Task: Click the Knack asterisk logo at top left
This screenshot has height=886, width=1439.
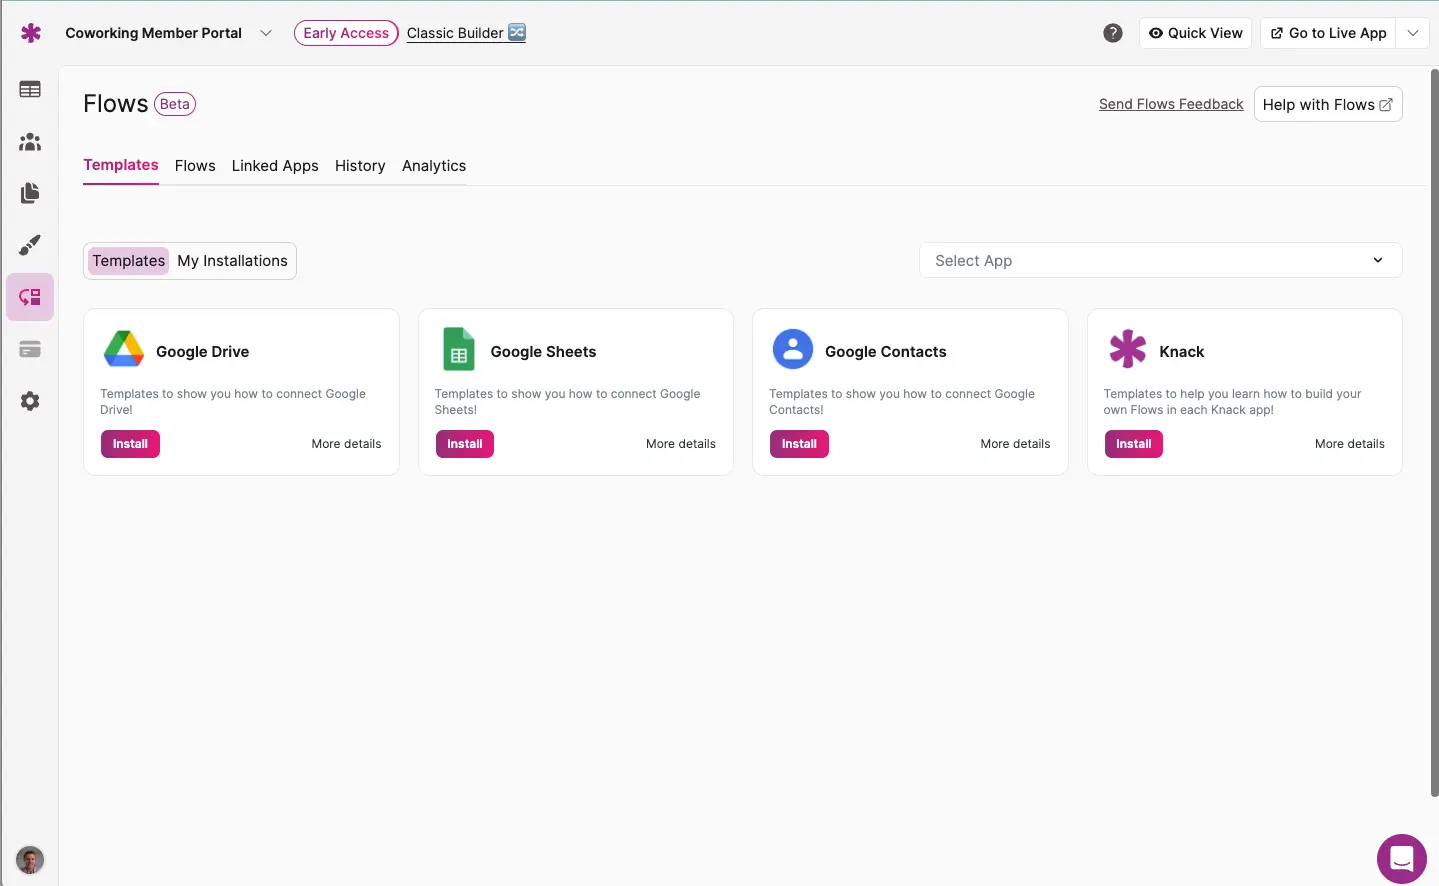Action: [x=31, y=33]
